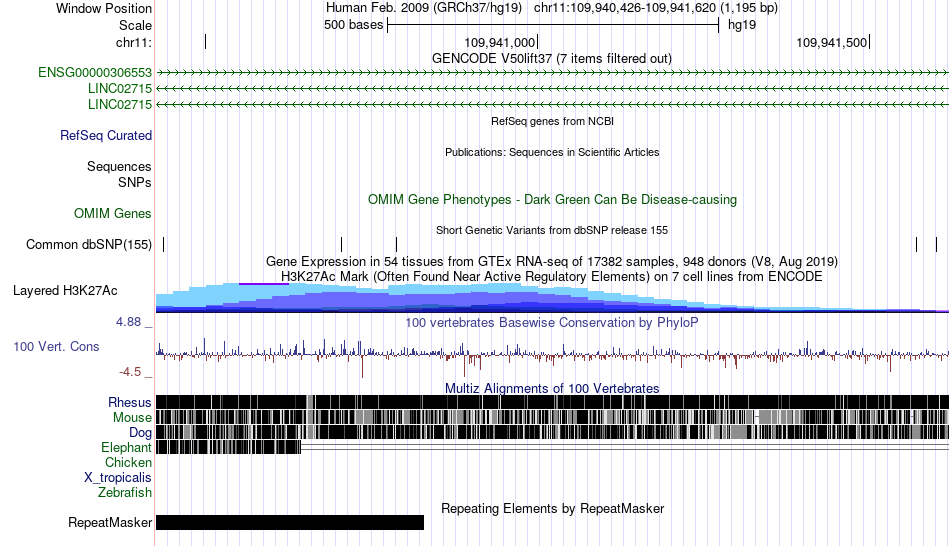This screenshot has width=950, height=546.
Task: Click the RefSeq Curated track label
Action: pyautogui.click(x=106, y=136)
